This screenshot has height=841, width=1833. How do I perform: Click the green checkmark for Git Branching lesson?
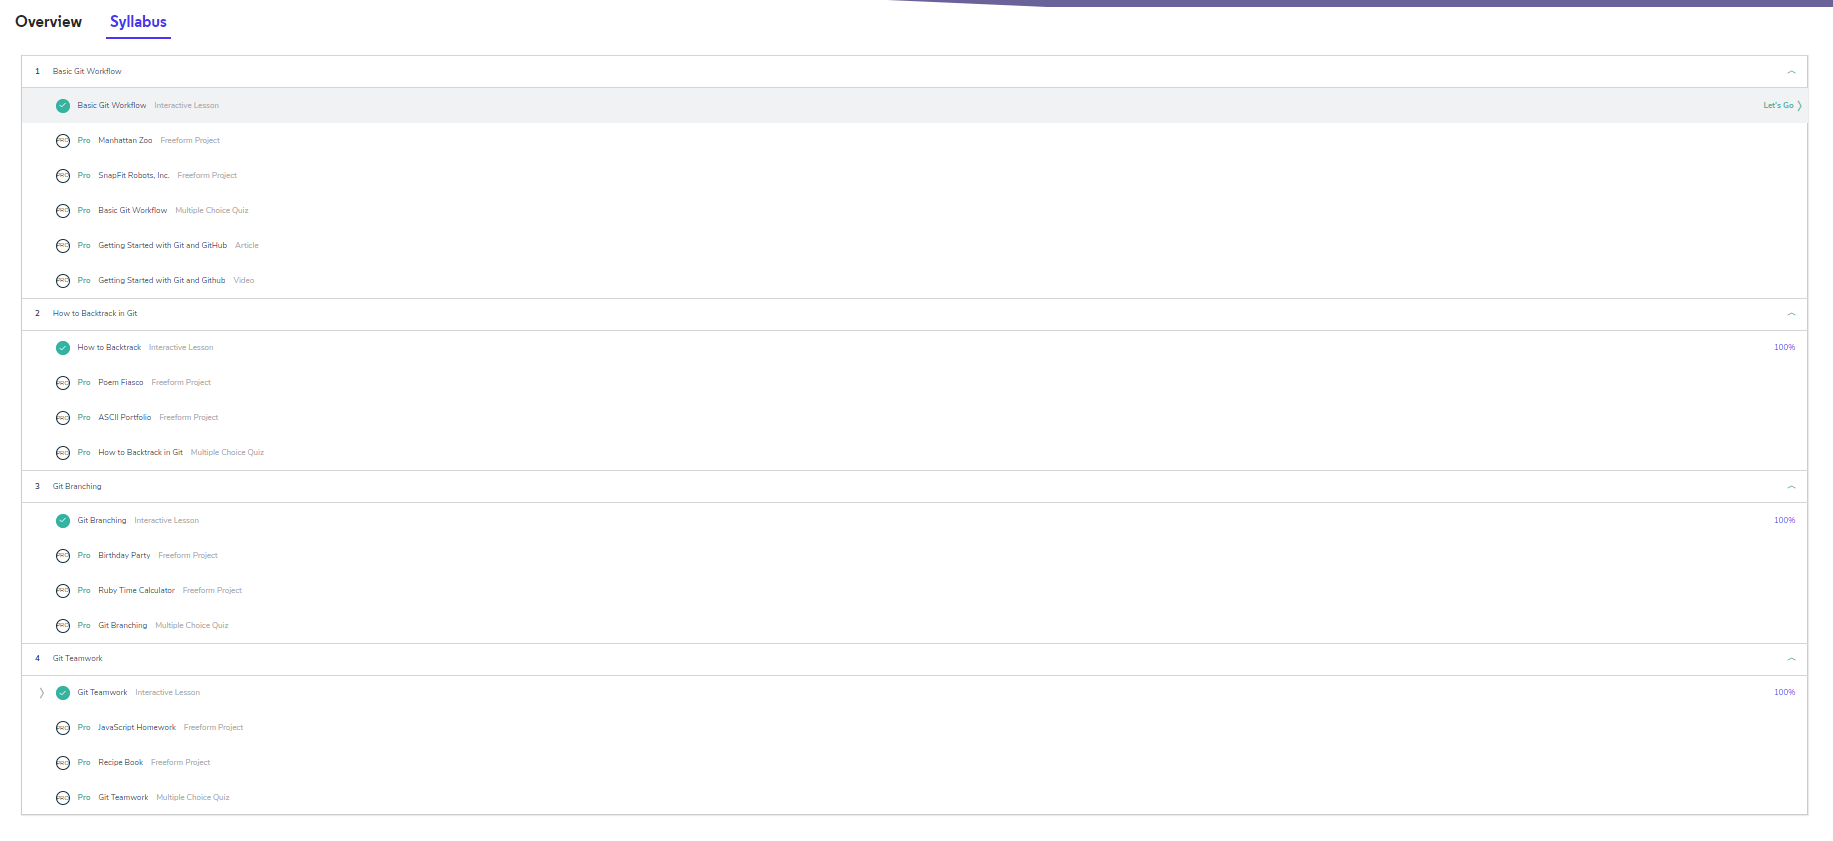tap(63, 521)
